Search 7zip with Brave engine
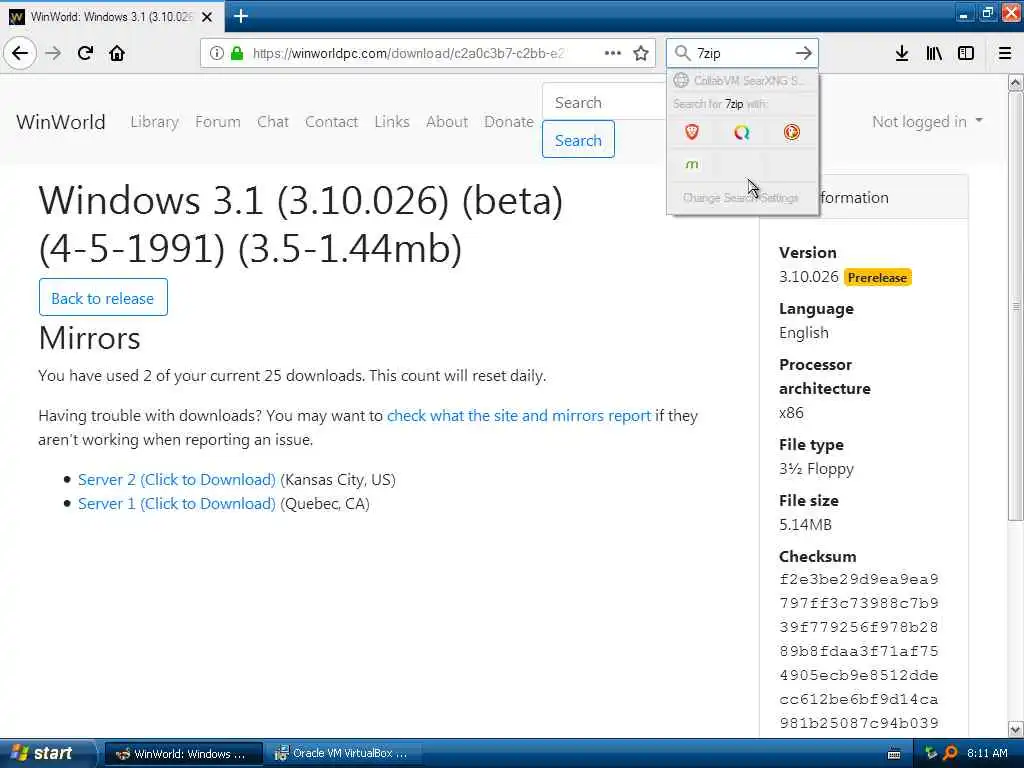Viewport: 1024px width, 768px height. pyautogui.click(x=692, y=133)
